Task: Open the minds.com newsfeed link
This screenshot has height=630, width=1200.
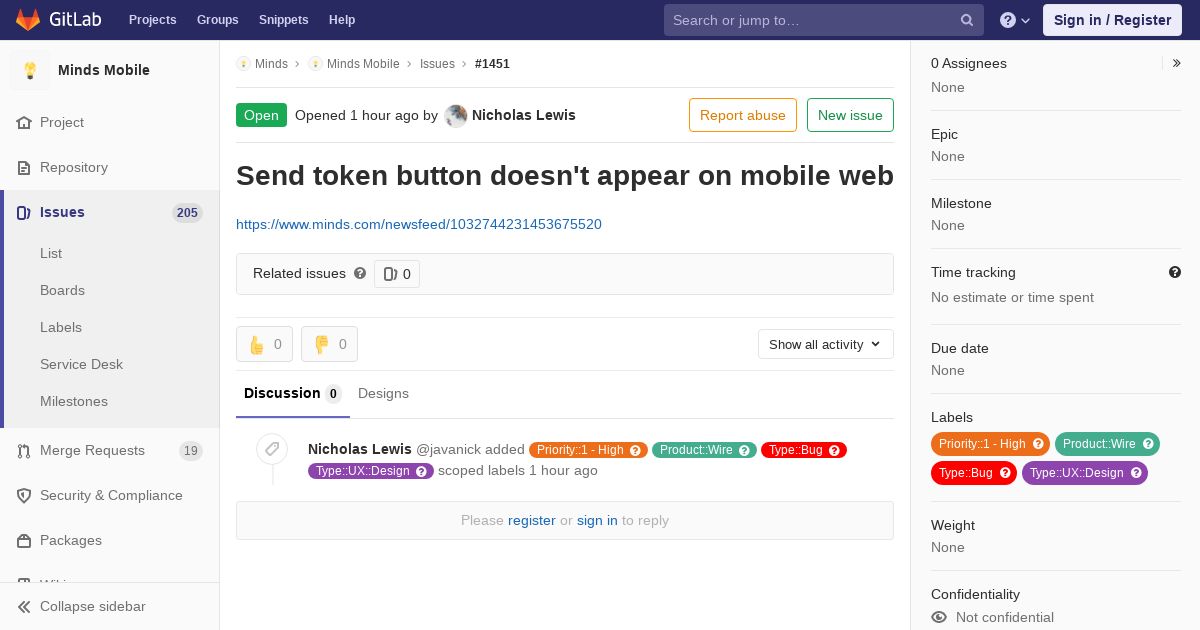Action: click(x=419, y=224)
